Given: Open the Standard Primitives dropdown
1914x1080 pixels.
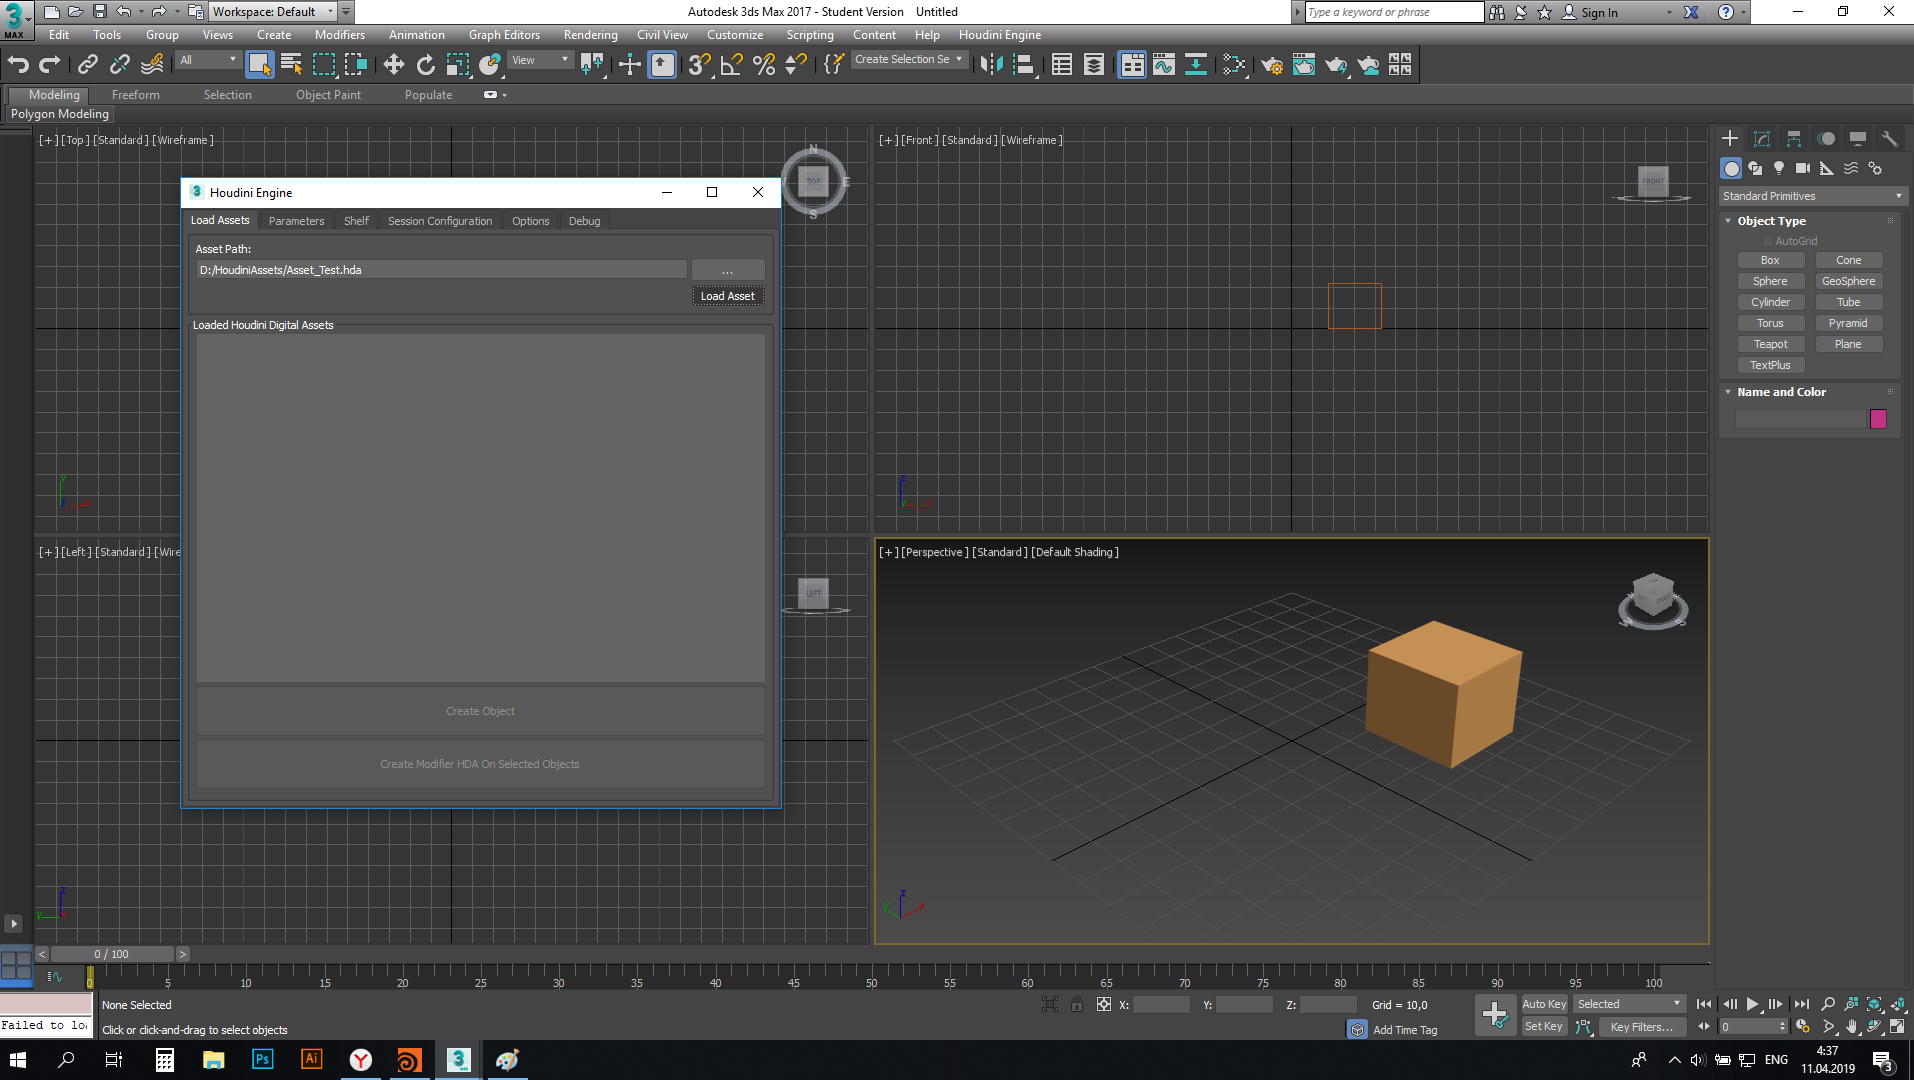Looking at the screenshot, I should [x=1812, y=196].
